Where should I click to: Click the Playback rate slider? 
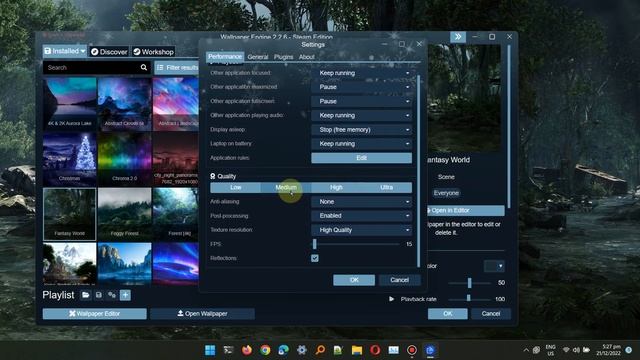(x=469, y=299)
